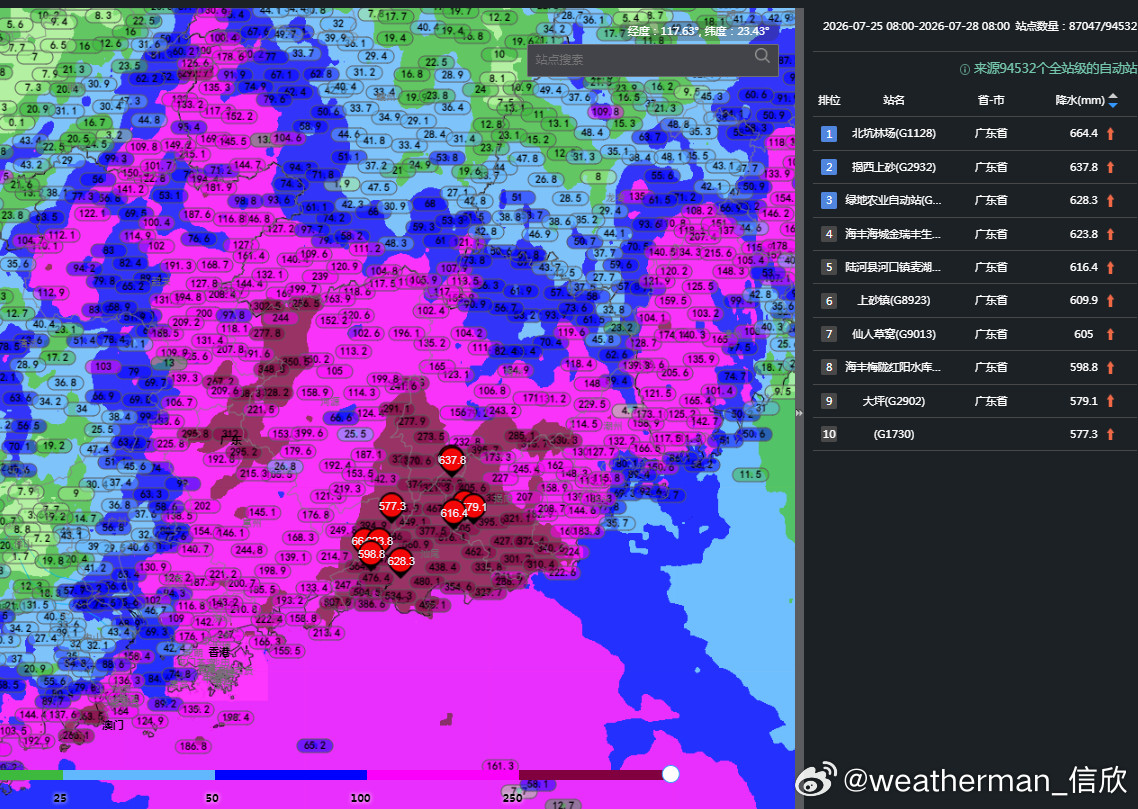Click the 排位 column header
The height and width of the screenshot is (809, 1138).
[829, 100]
